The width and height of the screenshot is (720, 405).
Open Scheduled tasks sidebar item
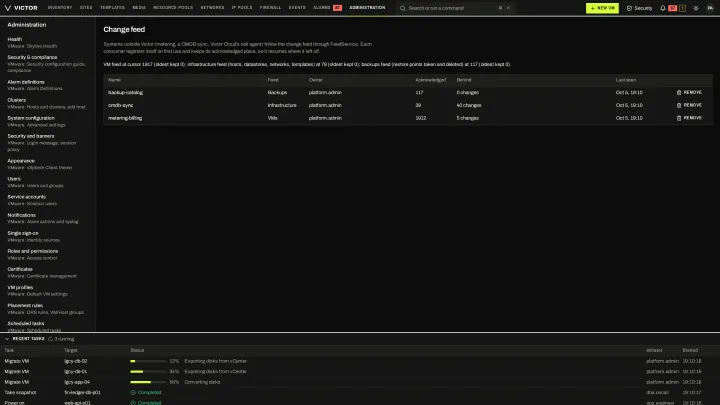coord(48,326)
